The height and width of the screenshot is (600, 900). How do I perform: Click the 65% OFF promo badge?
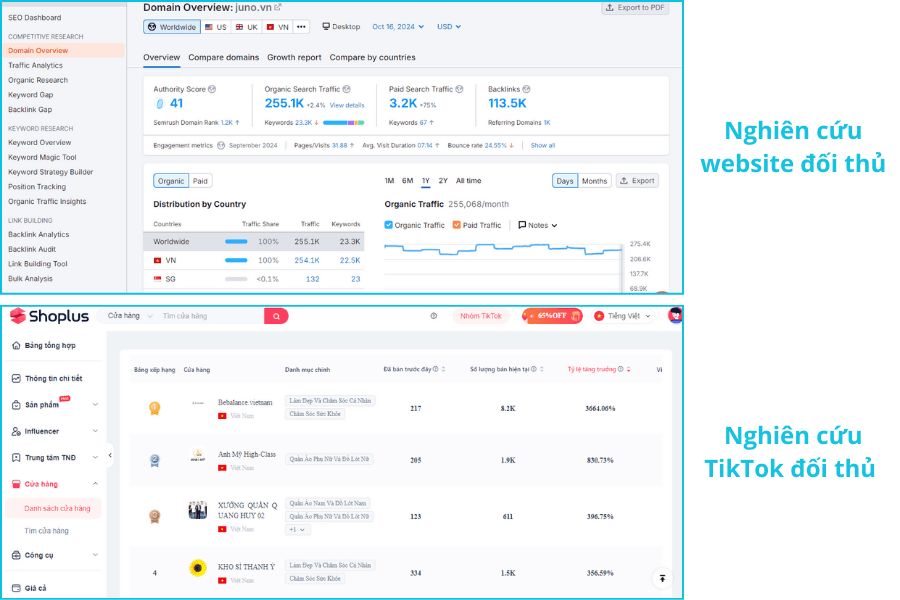coord(552,316)
